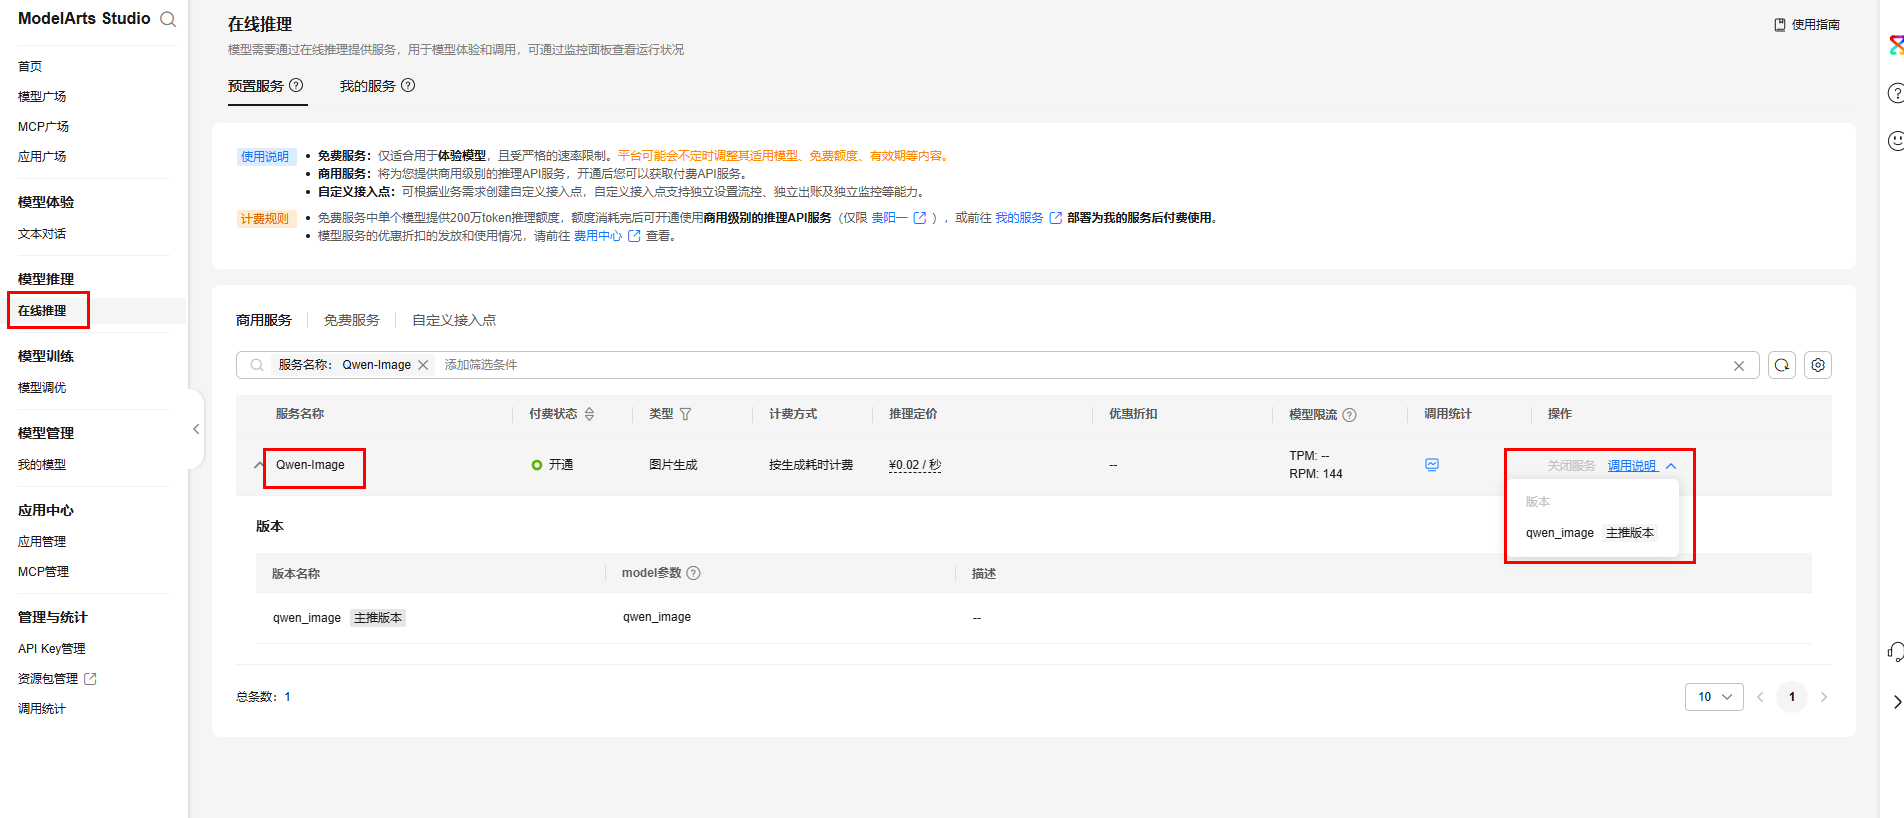1904x818 pixels.
Task: Click the Qwen-Image service name
Action: (x=310, y=465)
